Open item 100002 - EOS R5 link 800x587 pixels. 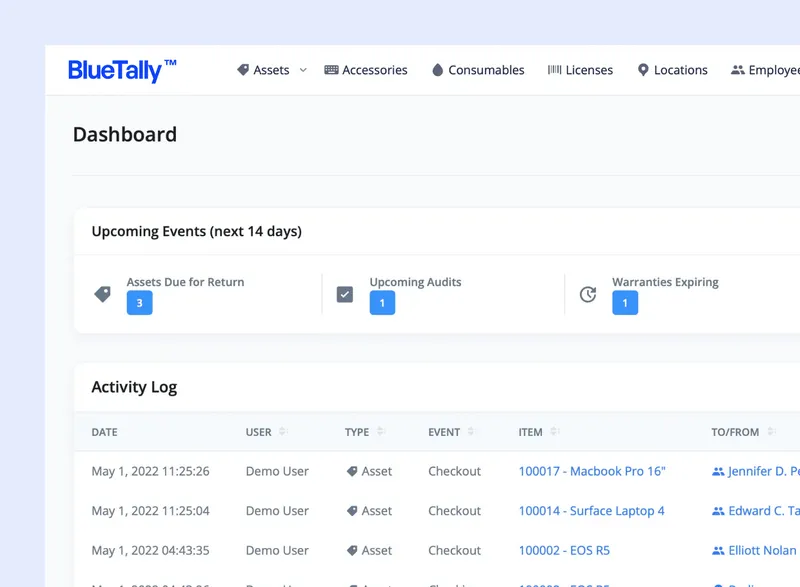coord(564,551)
